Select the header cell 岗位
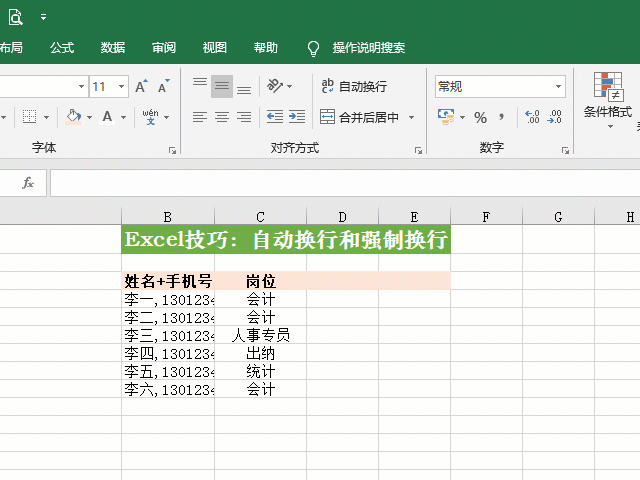640x480 pixels. click(260, 281)
